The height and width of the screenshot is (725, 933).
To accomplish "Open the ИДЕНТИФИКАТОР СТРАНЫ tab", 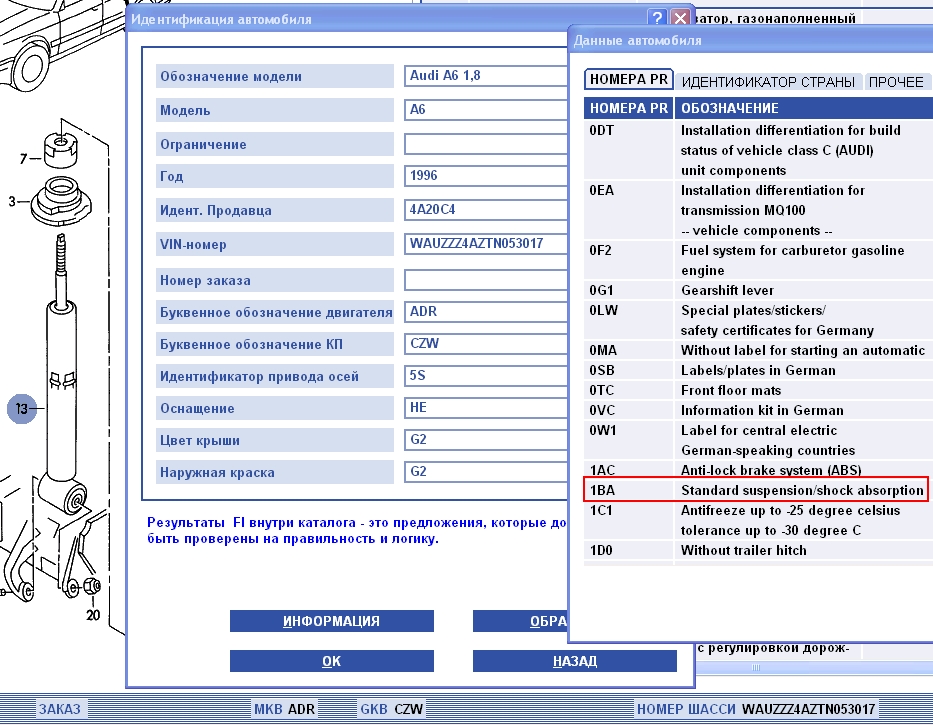I will click(768, 82).
